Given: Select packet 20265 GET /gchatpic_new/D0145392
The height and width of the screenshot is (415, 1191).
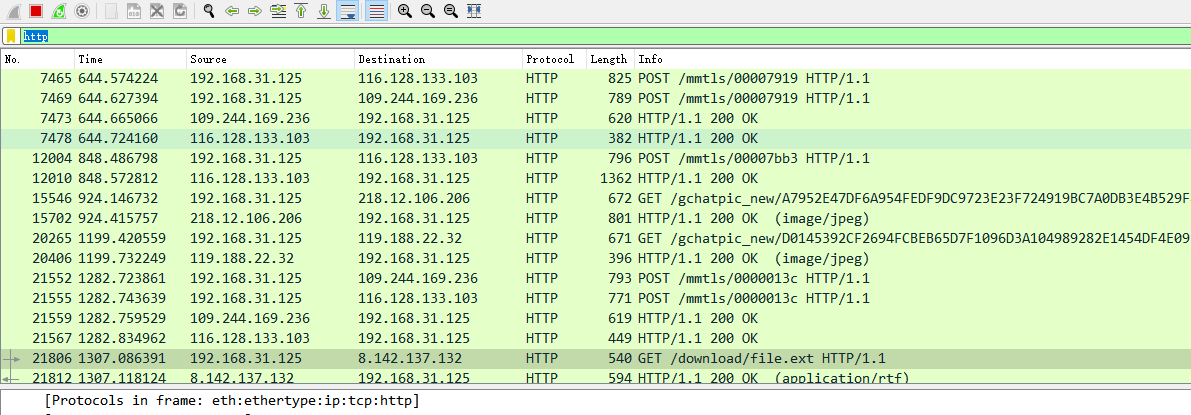Looking at the screenshot, I should 596,238.
